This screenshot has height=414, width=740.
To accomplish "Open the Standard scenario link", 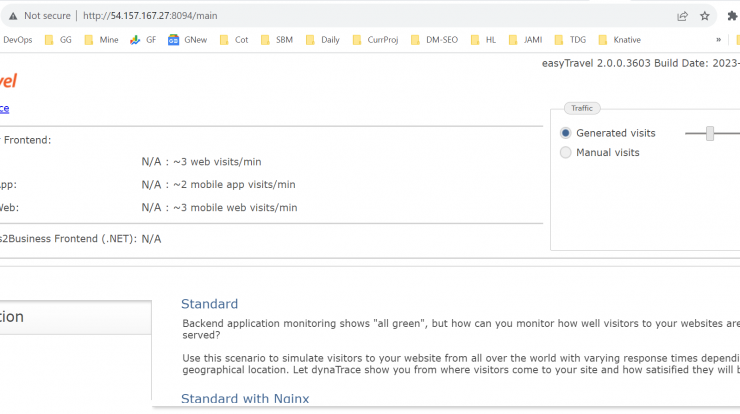I will [210, 304].
